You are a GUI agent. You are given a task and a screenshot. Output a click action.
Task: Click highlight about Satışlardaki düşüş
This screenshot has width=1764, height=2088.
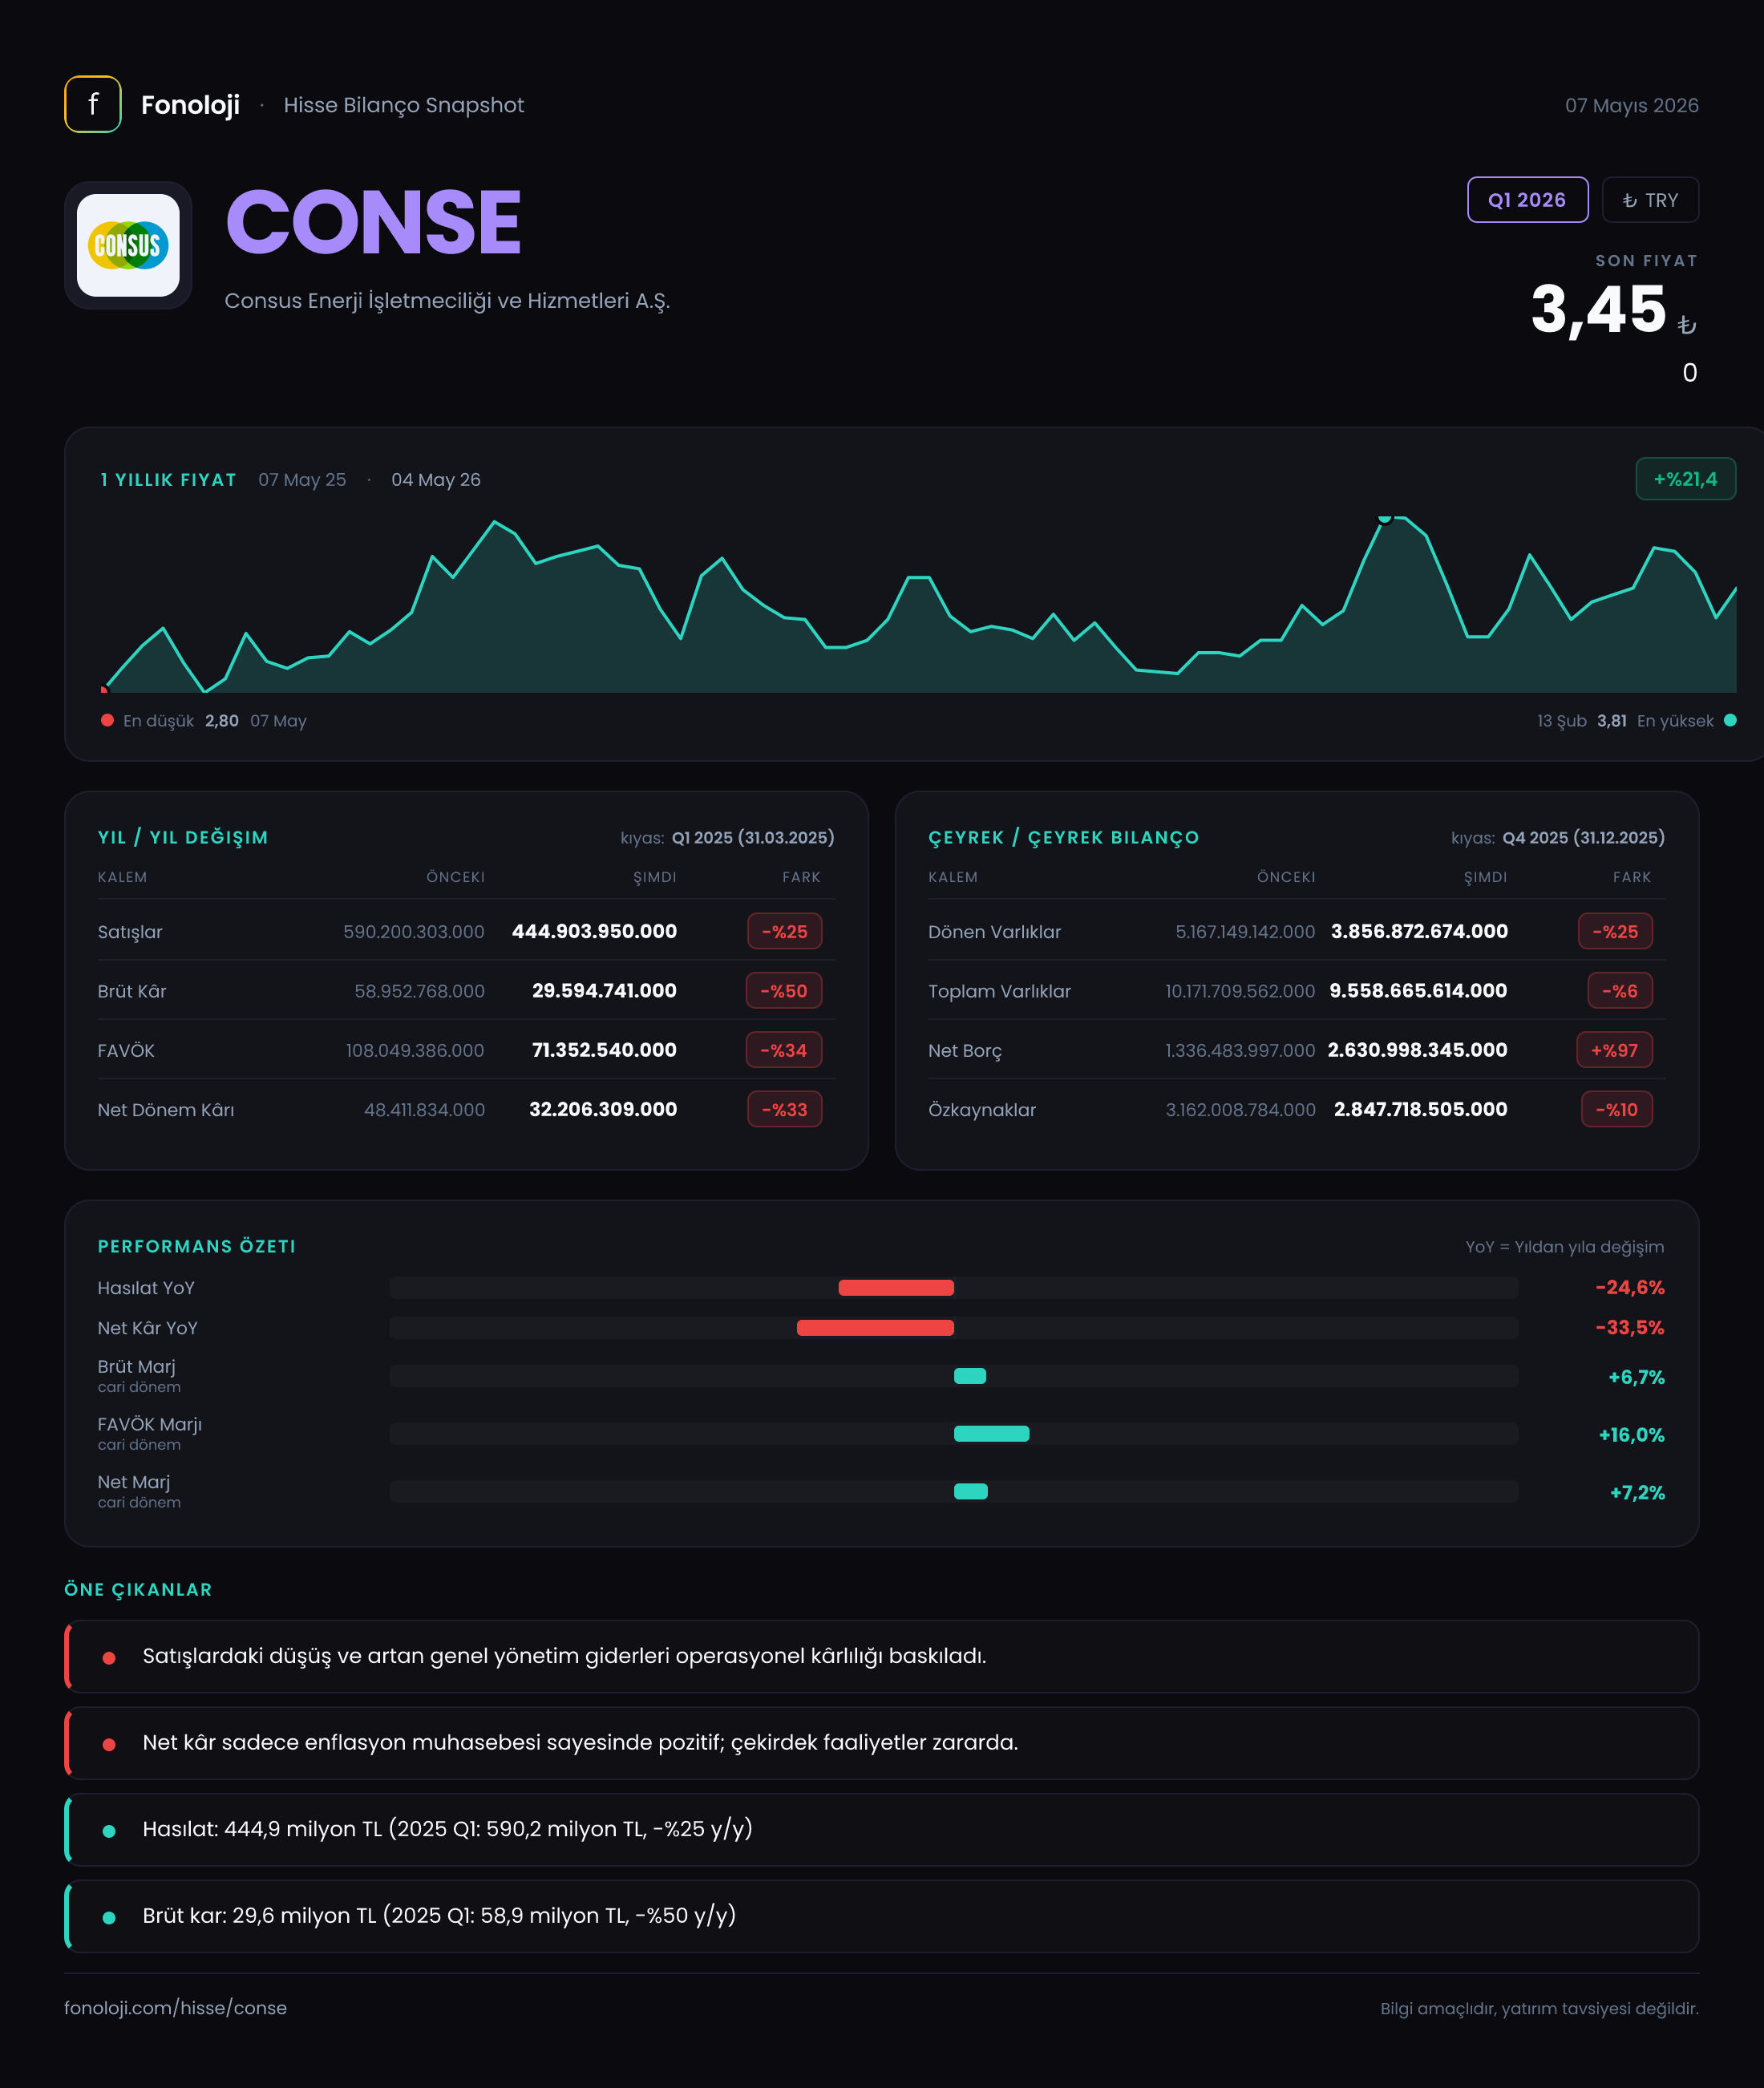[x=881, y=1656]
